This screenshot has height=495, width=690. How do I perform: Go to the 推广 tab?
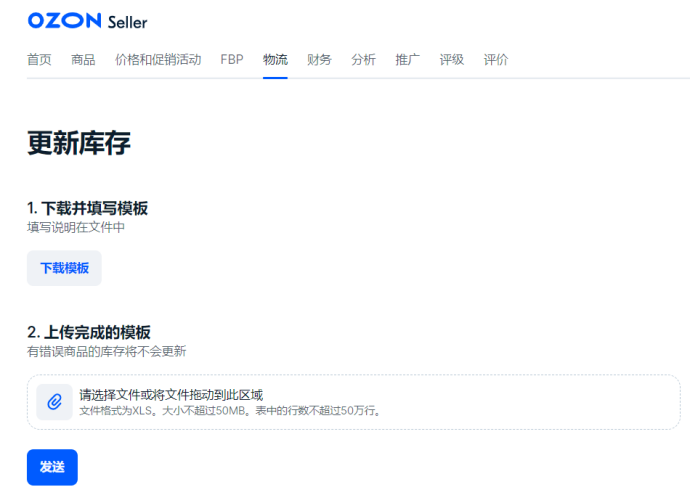[407, 59]
